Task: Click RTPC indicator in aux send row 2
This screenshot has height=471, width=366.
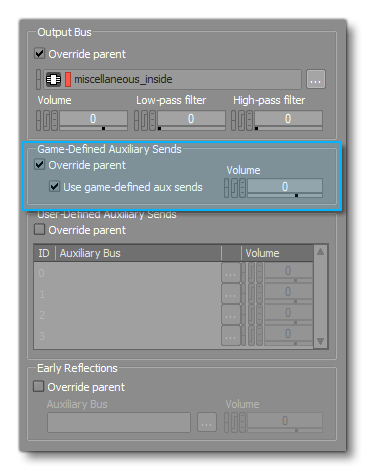Action: click(251, 314)
